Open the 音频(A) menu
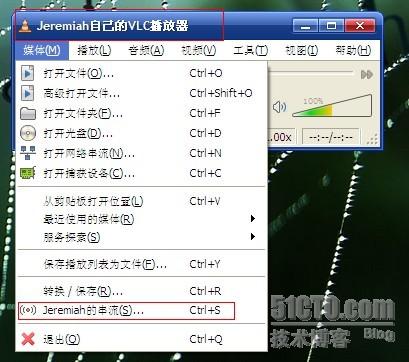The image size is (409, 362). coord(146,50)
